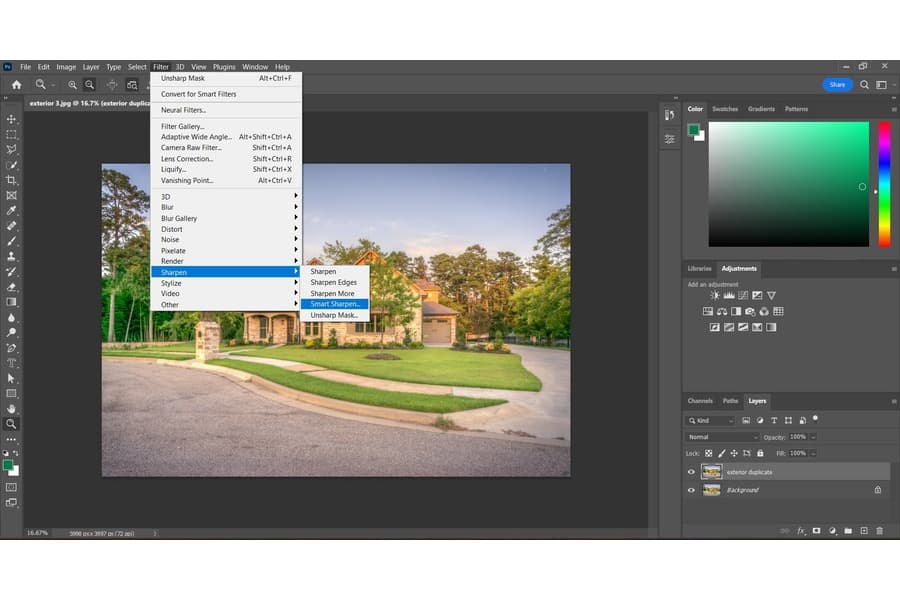Select the Clone Stamp tool
The width and height of the screenshot is (900, 600).
(x=11, y=256)
